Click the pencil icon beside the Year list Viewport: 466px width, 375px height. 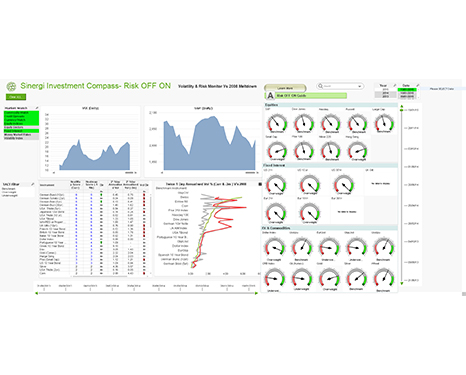click(x=395, y=86)
